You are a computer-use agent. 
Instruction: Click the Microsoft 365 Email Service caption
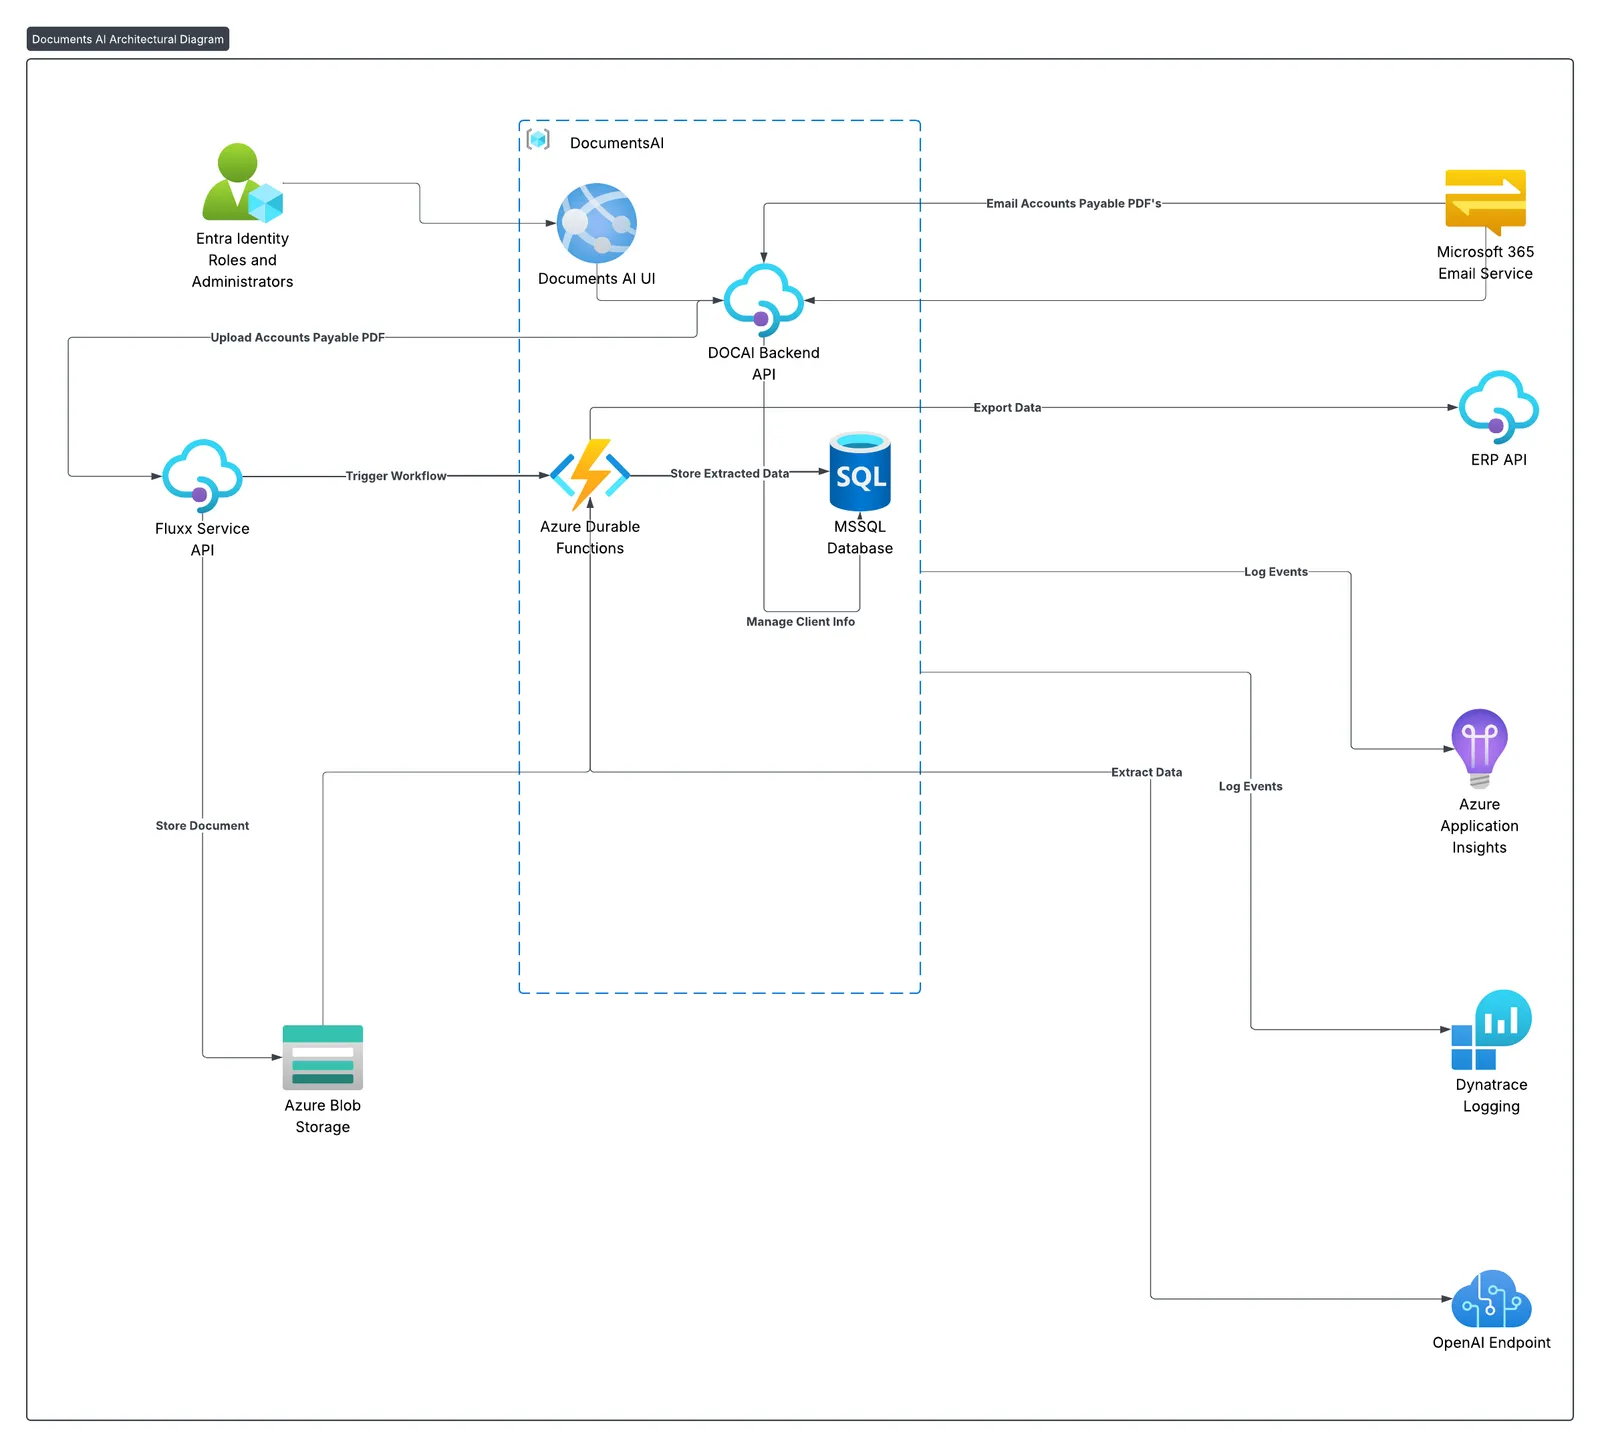click(1485, 263)
